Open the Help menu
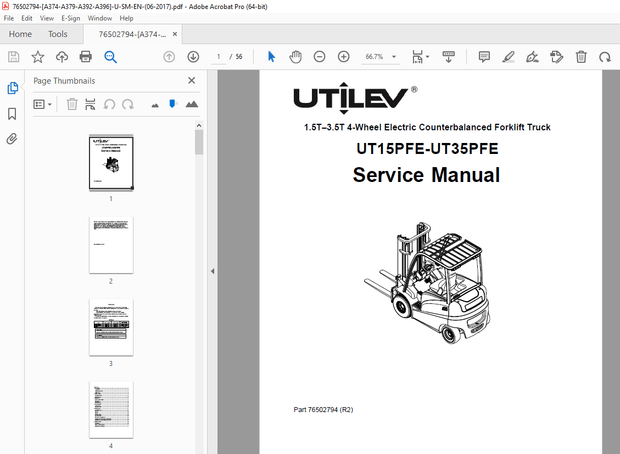The height and width of the screenshot is (454, 620). (x=127, y=18)
